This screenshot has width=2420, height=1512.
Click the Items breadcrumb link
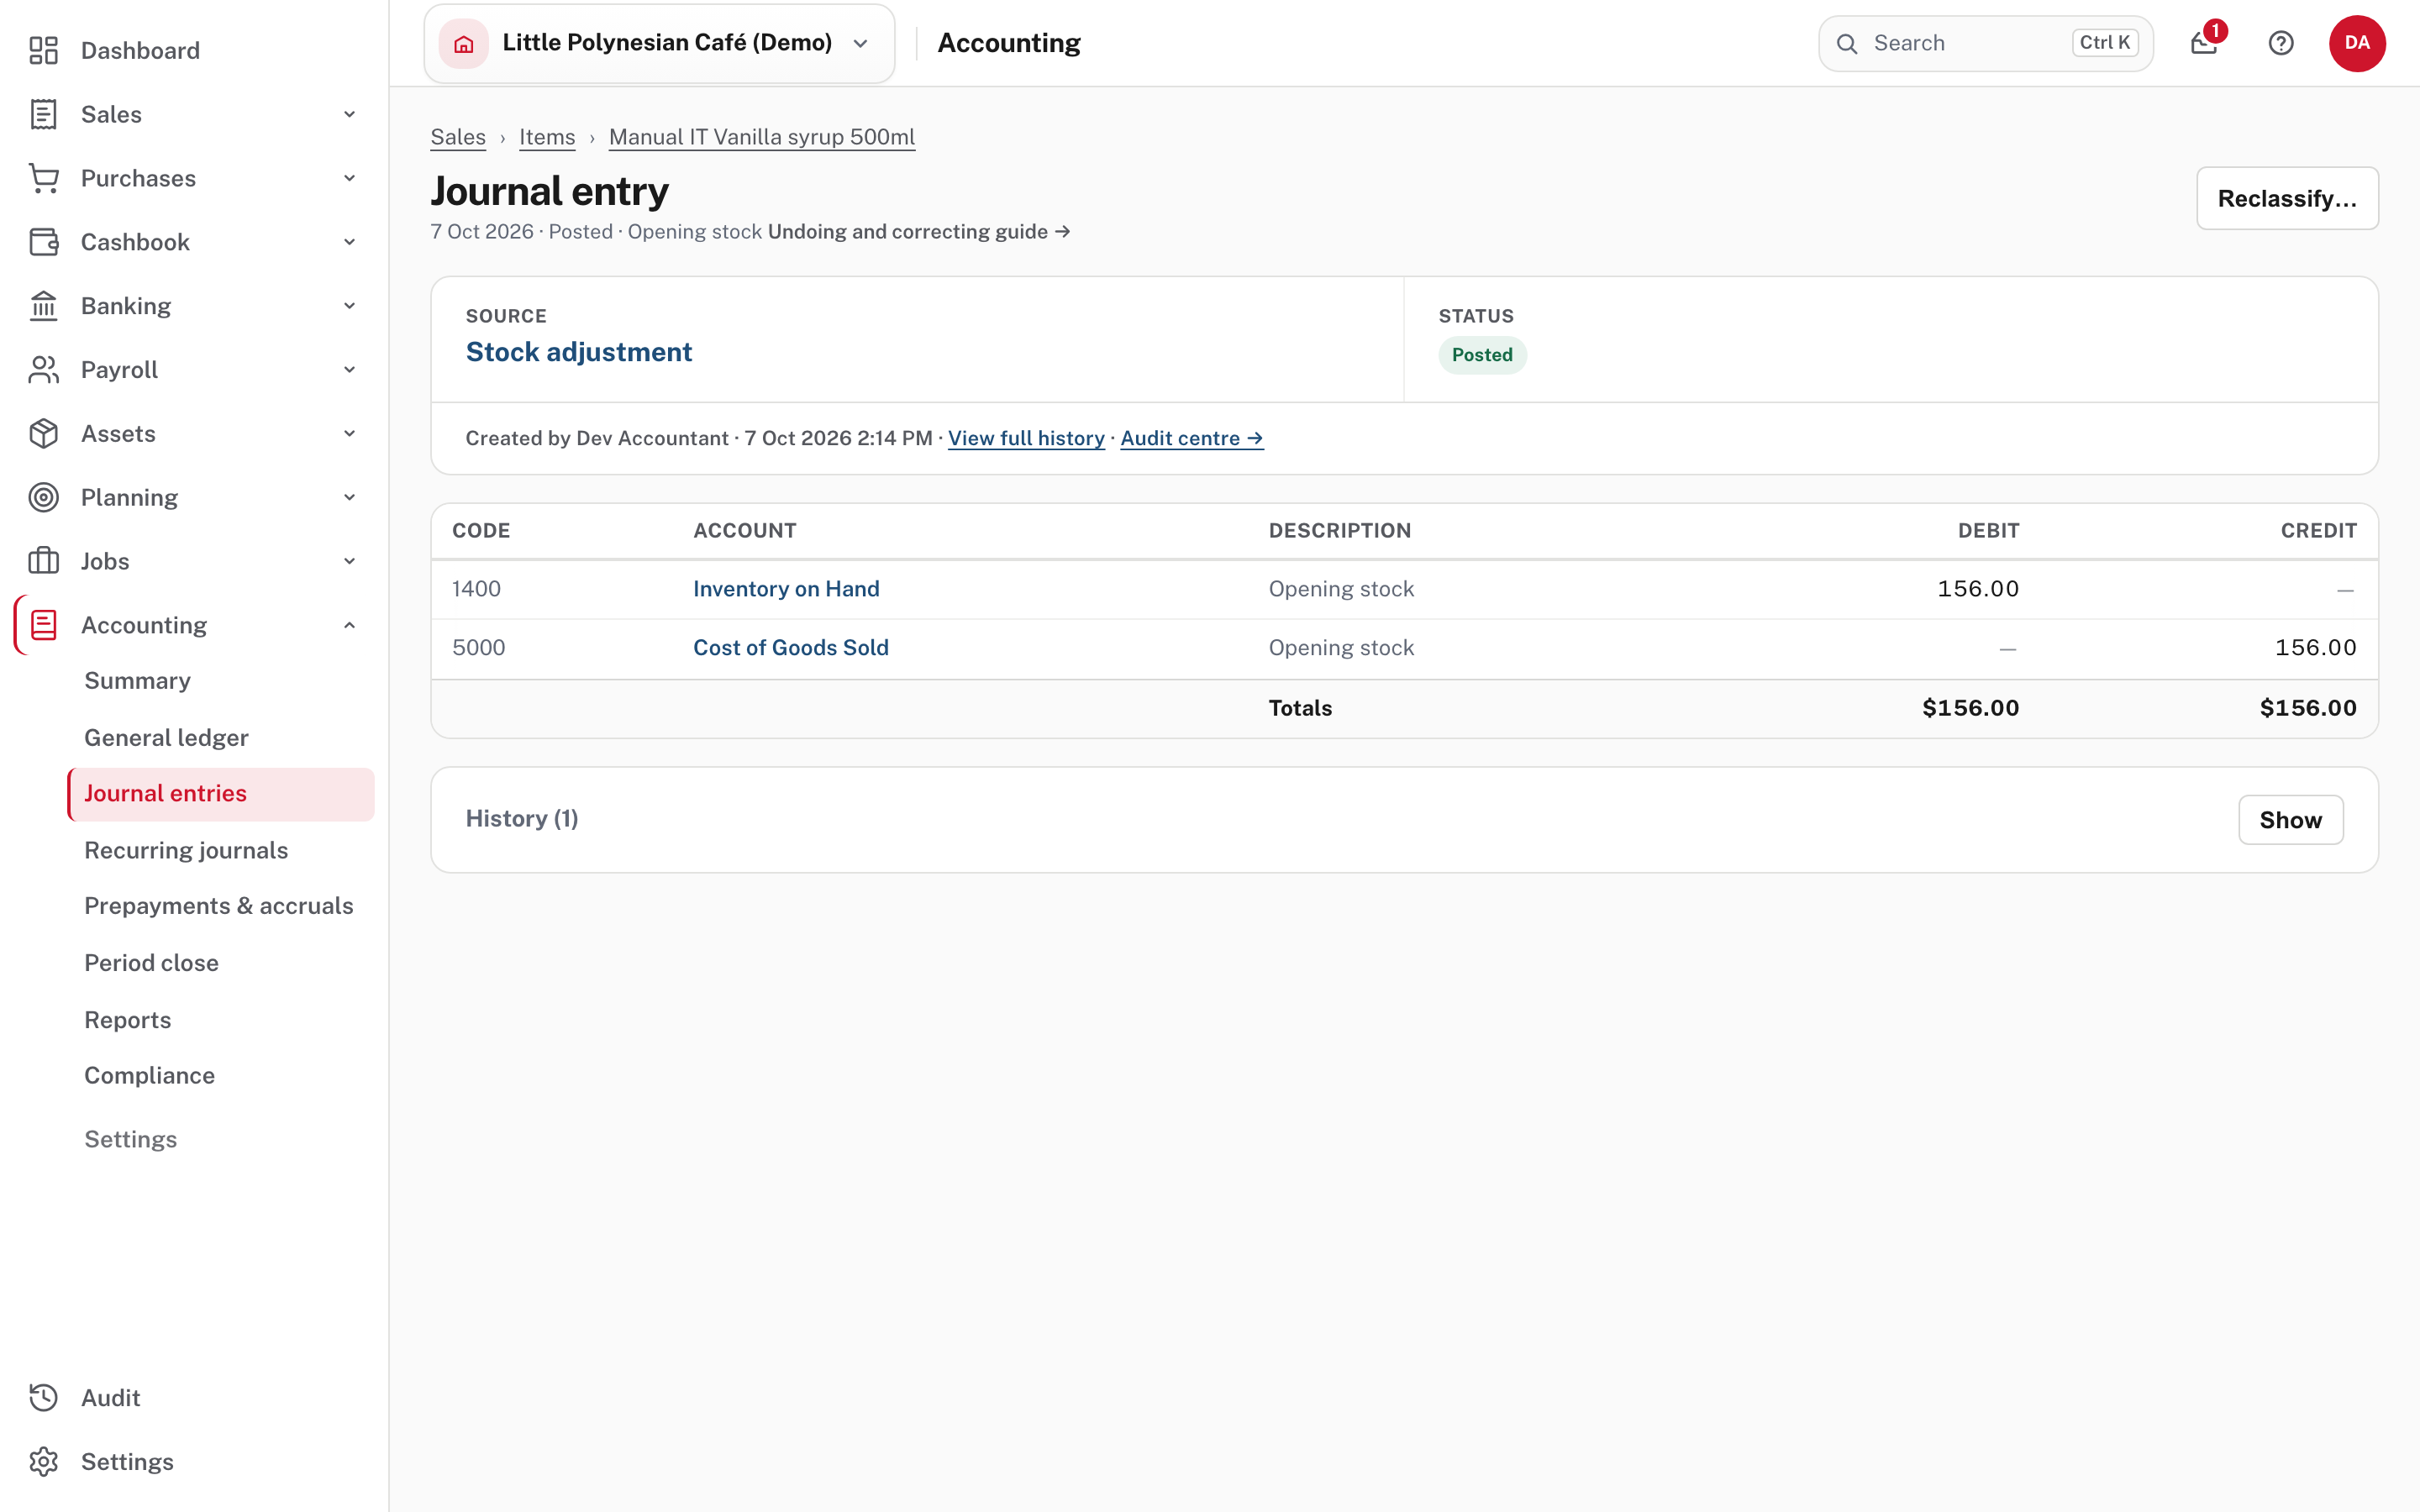point(547,137)
